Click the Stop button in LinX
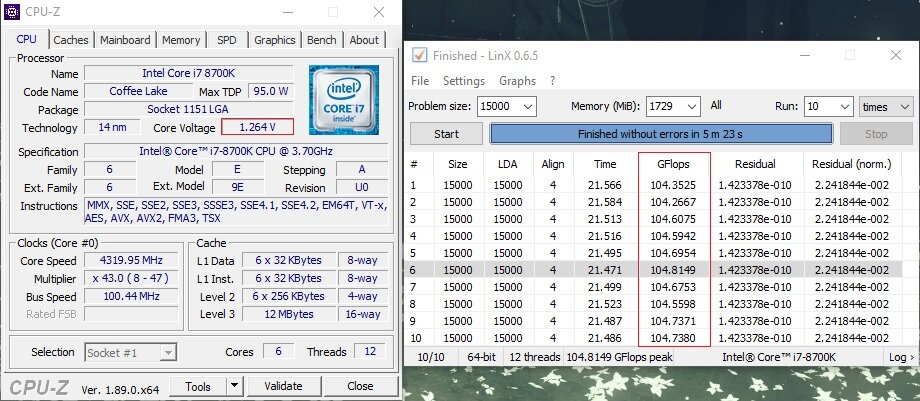 tap(876, 134)
